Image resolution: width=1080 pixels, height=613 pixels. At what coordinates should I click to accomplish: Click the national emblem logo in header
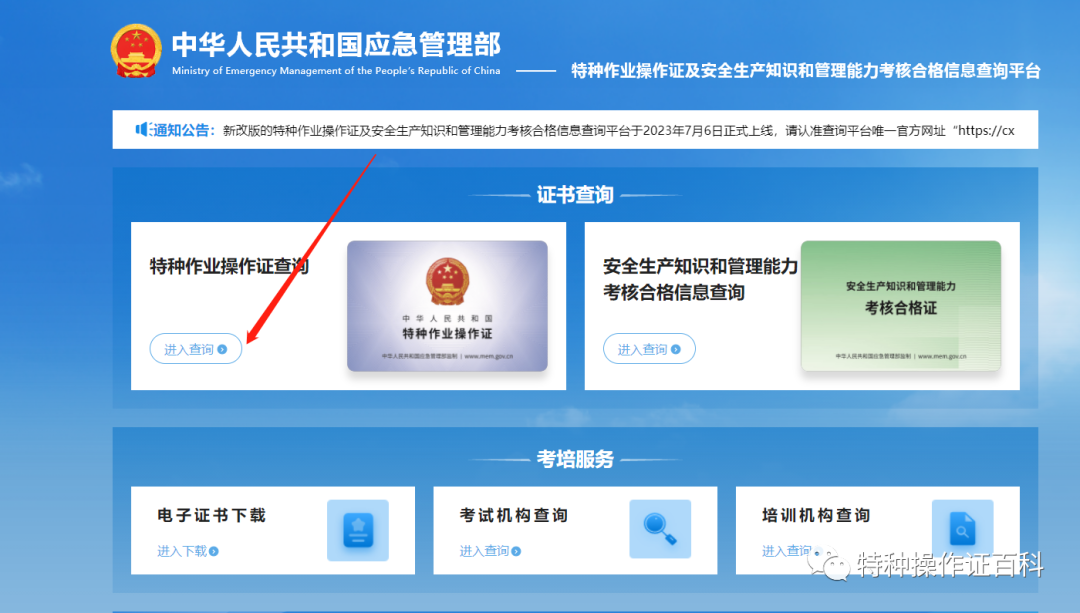136,51
